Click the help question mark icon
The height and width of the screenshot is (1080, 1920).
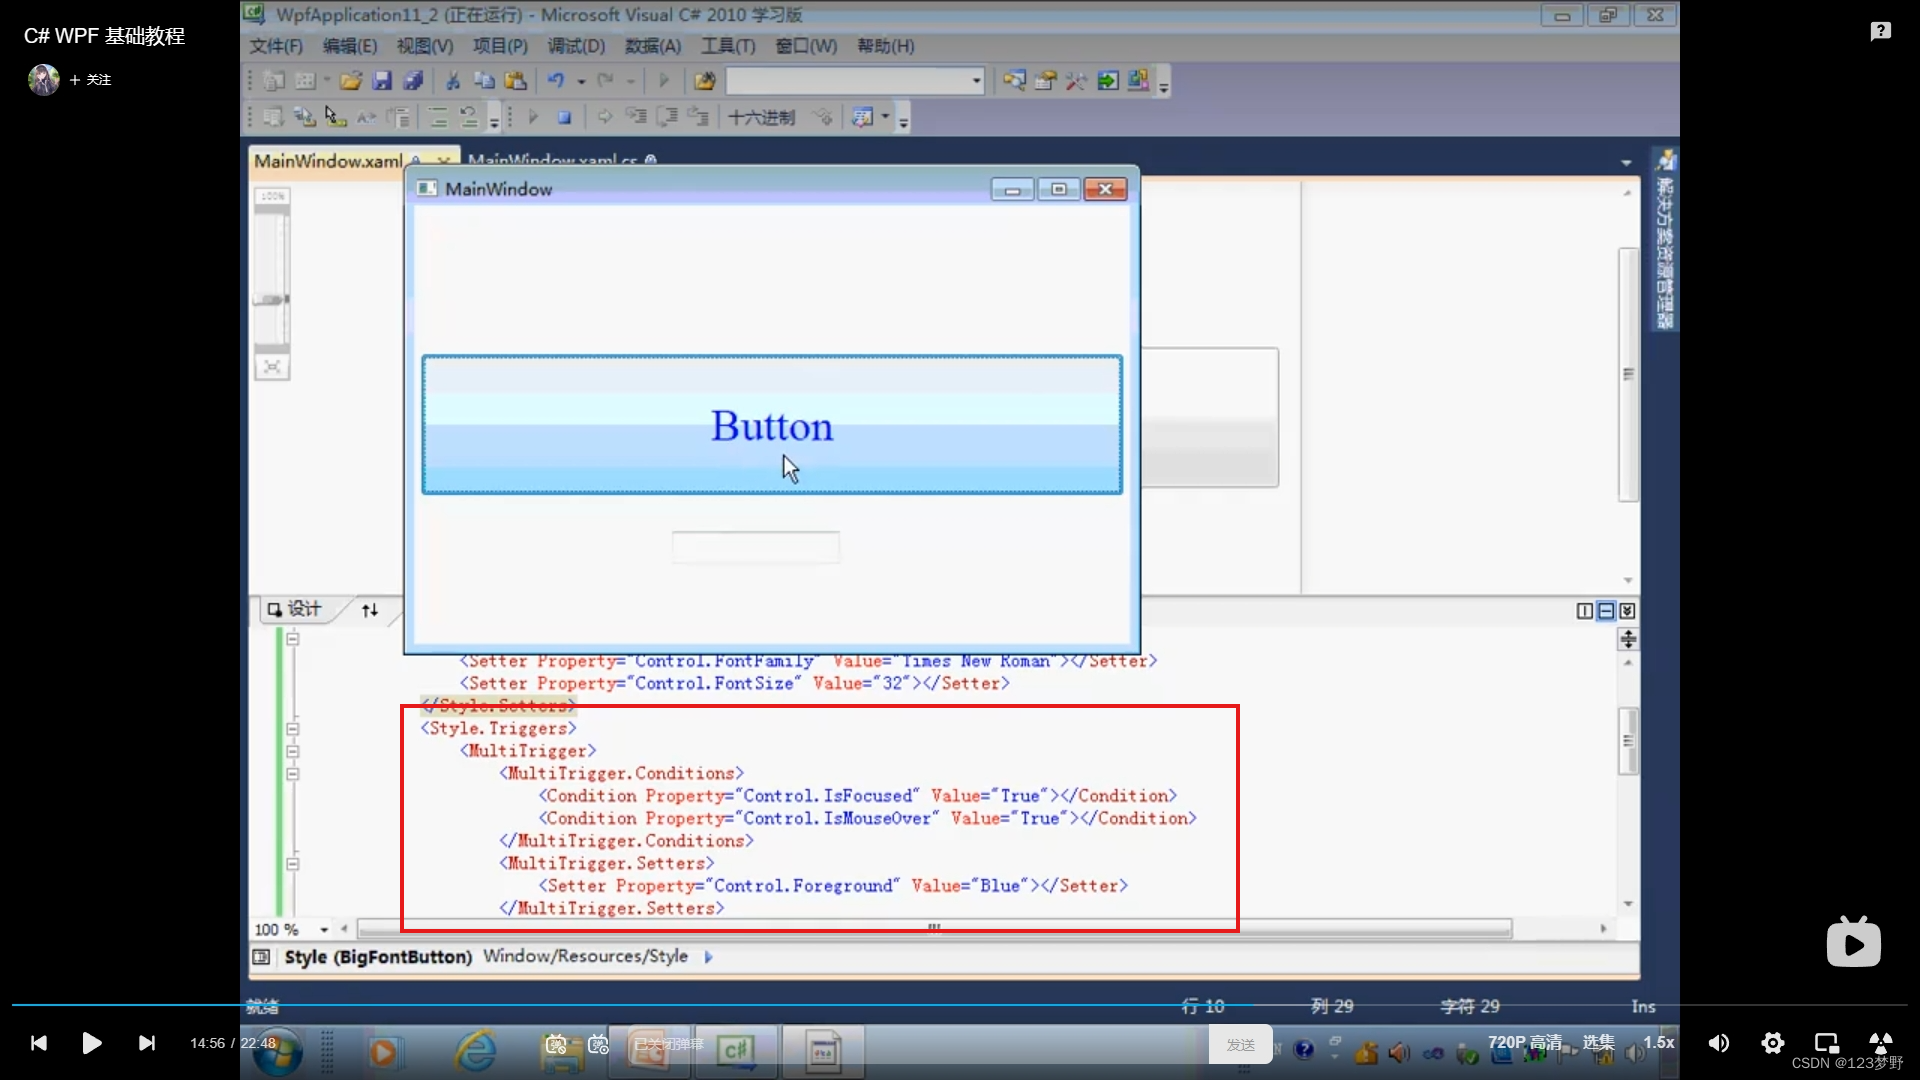1880,32
